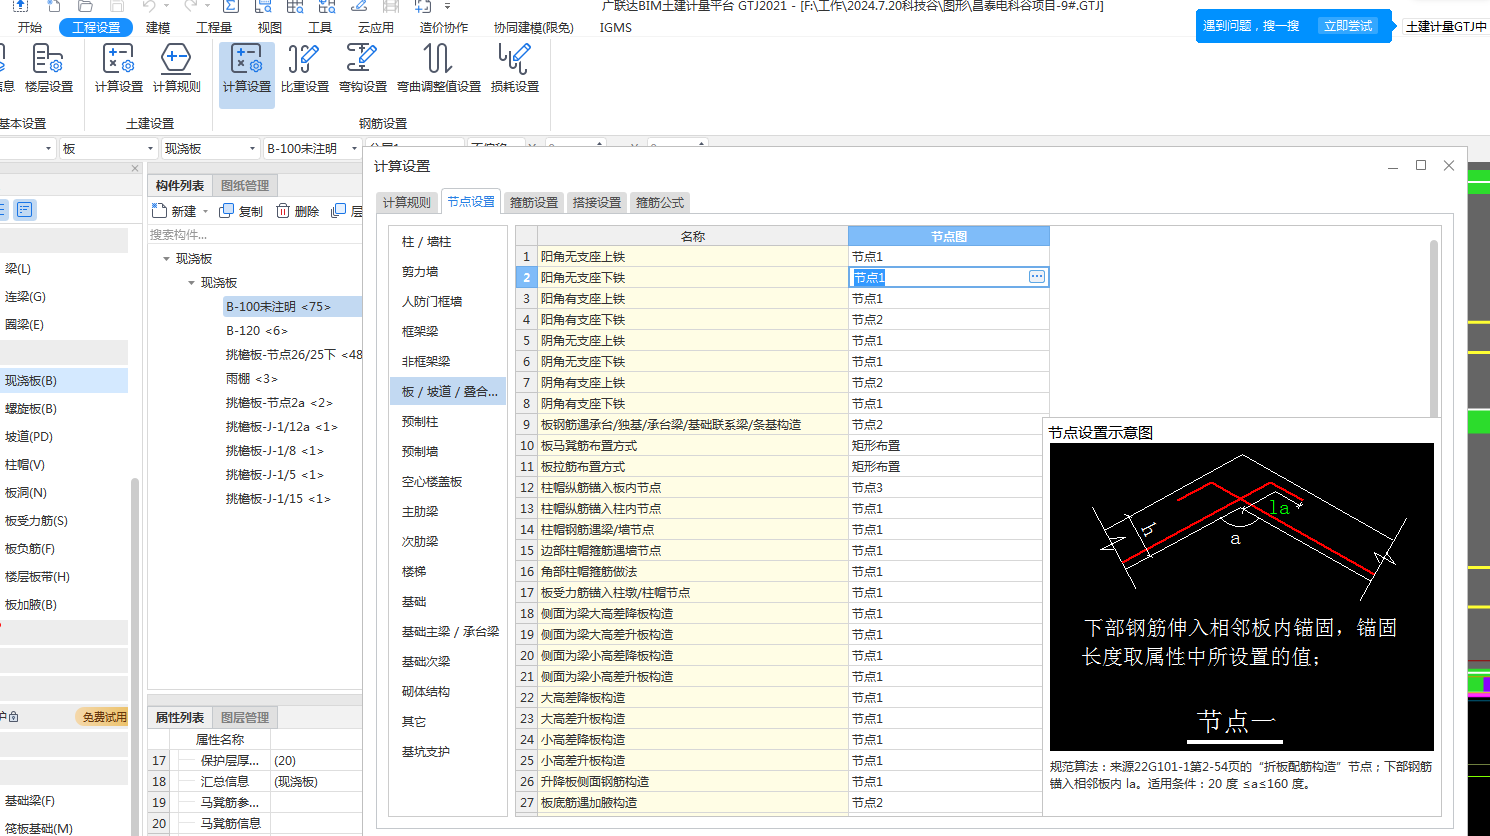
Task: Click the 免费试用 badge
Action: 103,716
